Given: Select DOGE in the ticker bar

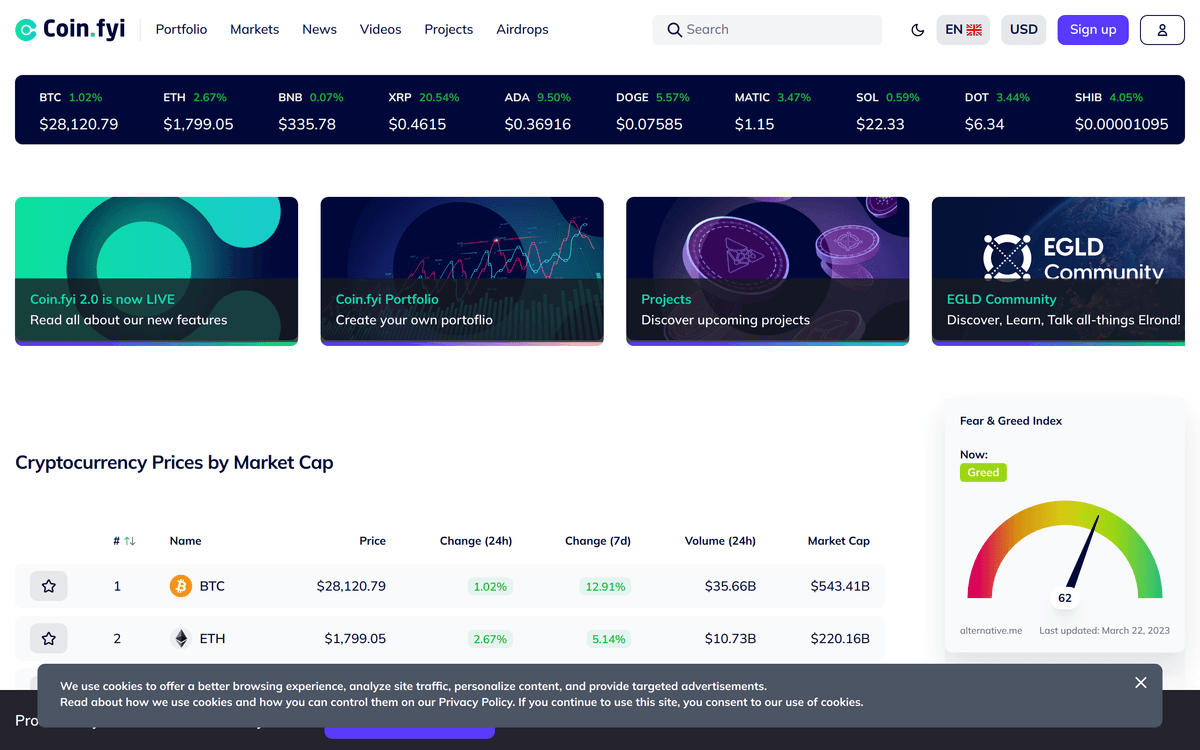Looking at the screenshot, I should tap(653, 111).
